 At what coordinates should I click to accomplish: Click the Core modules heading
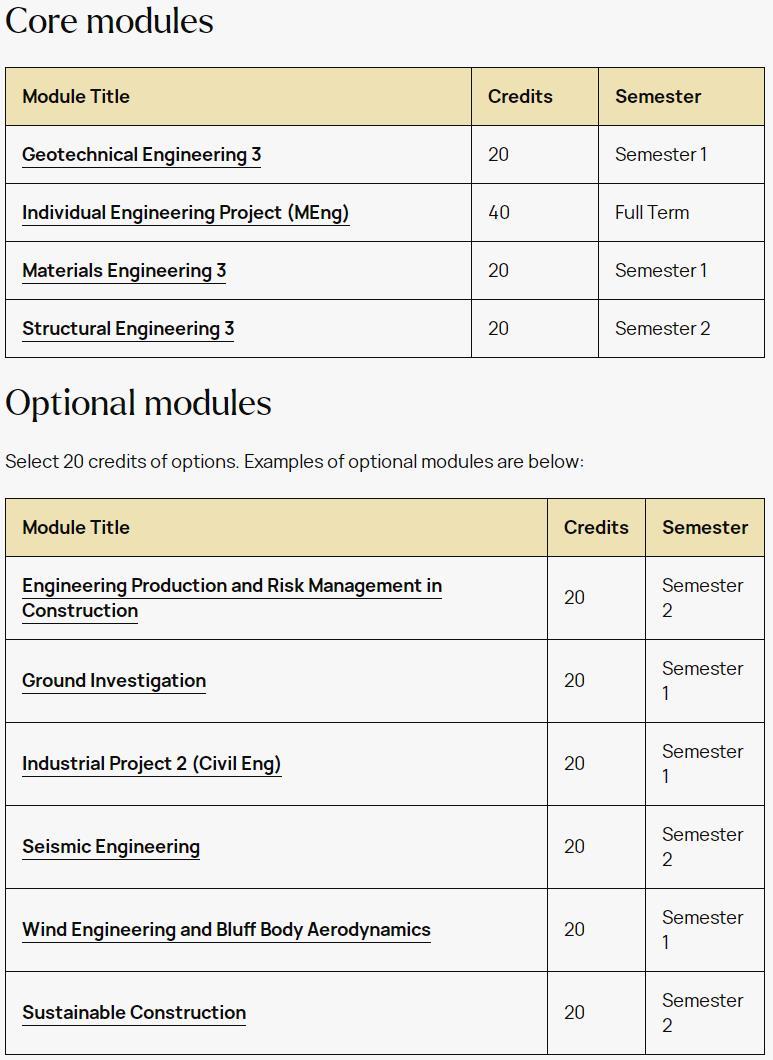coord(110,21)
